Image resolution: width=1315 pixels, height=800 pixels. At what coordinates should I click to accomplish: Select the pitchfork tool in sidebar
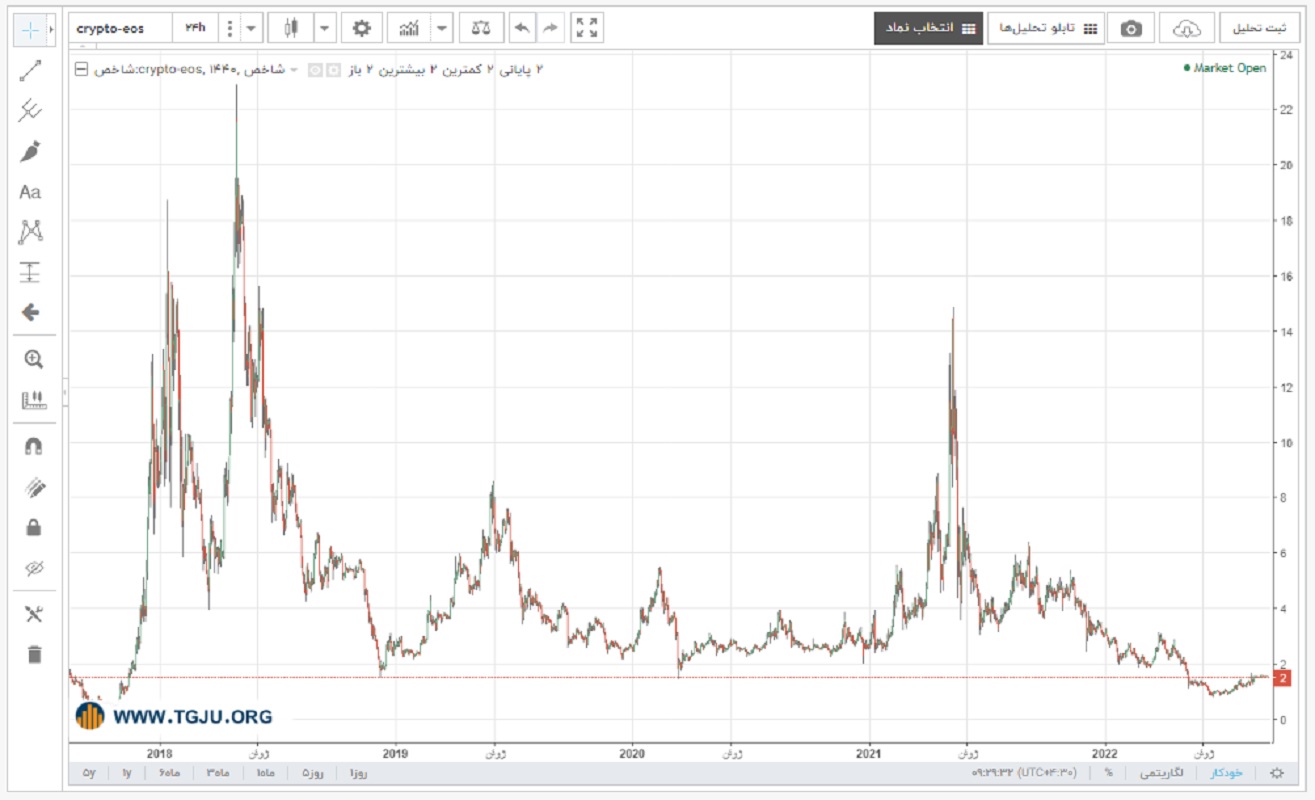tap(31, 111)
